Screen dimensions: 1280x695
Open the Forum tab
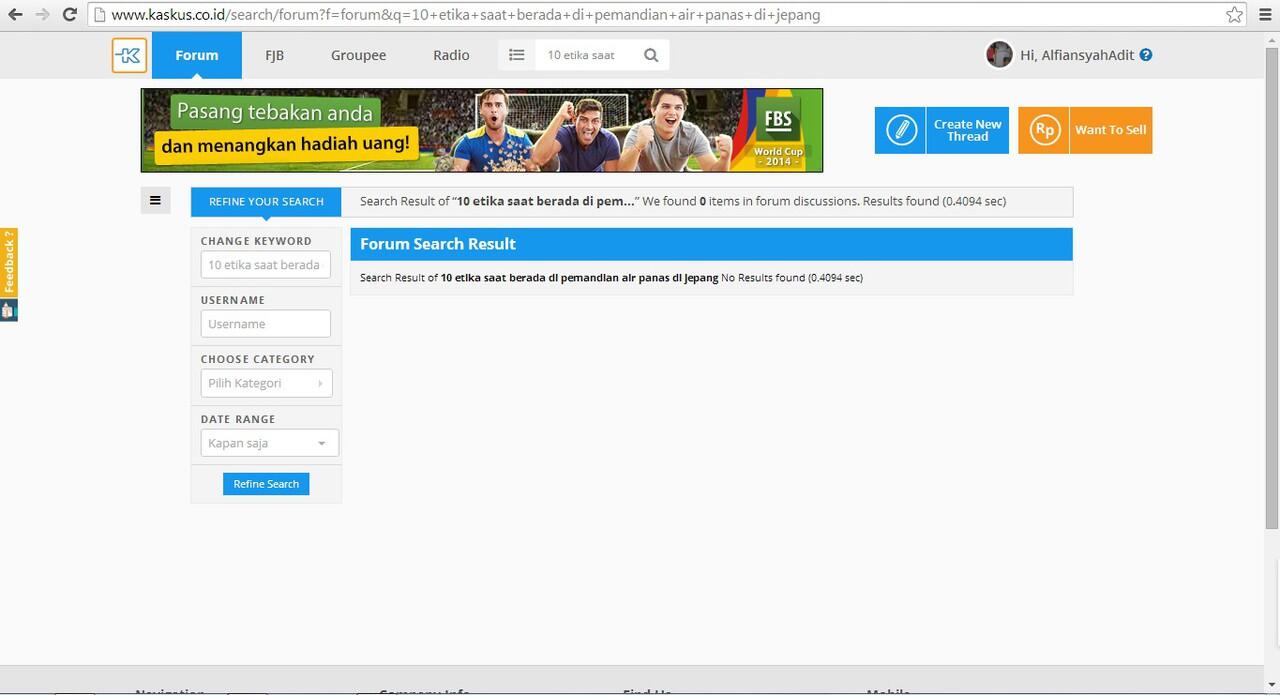197,55
